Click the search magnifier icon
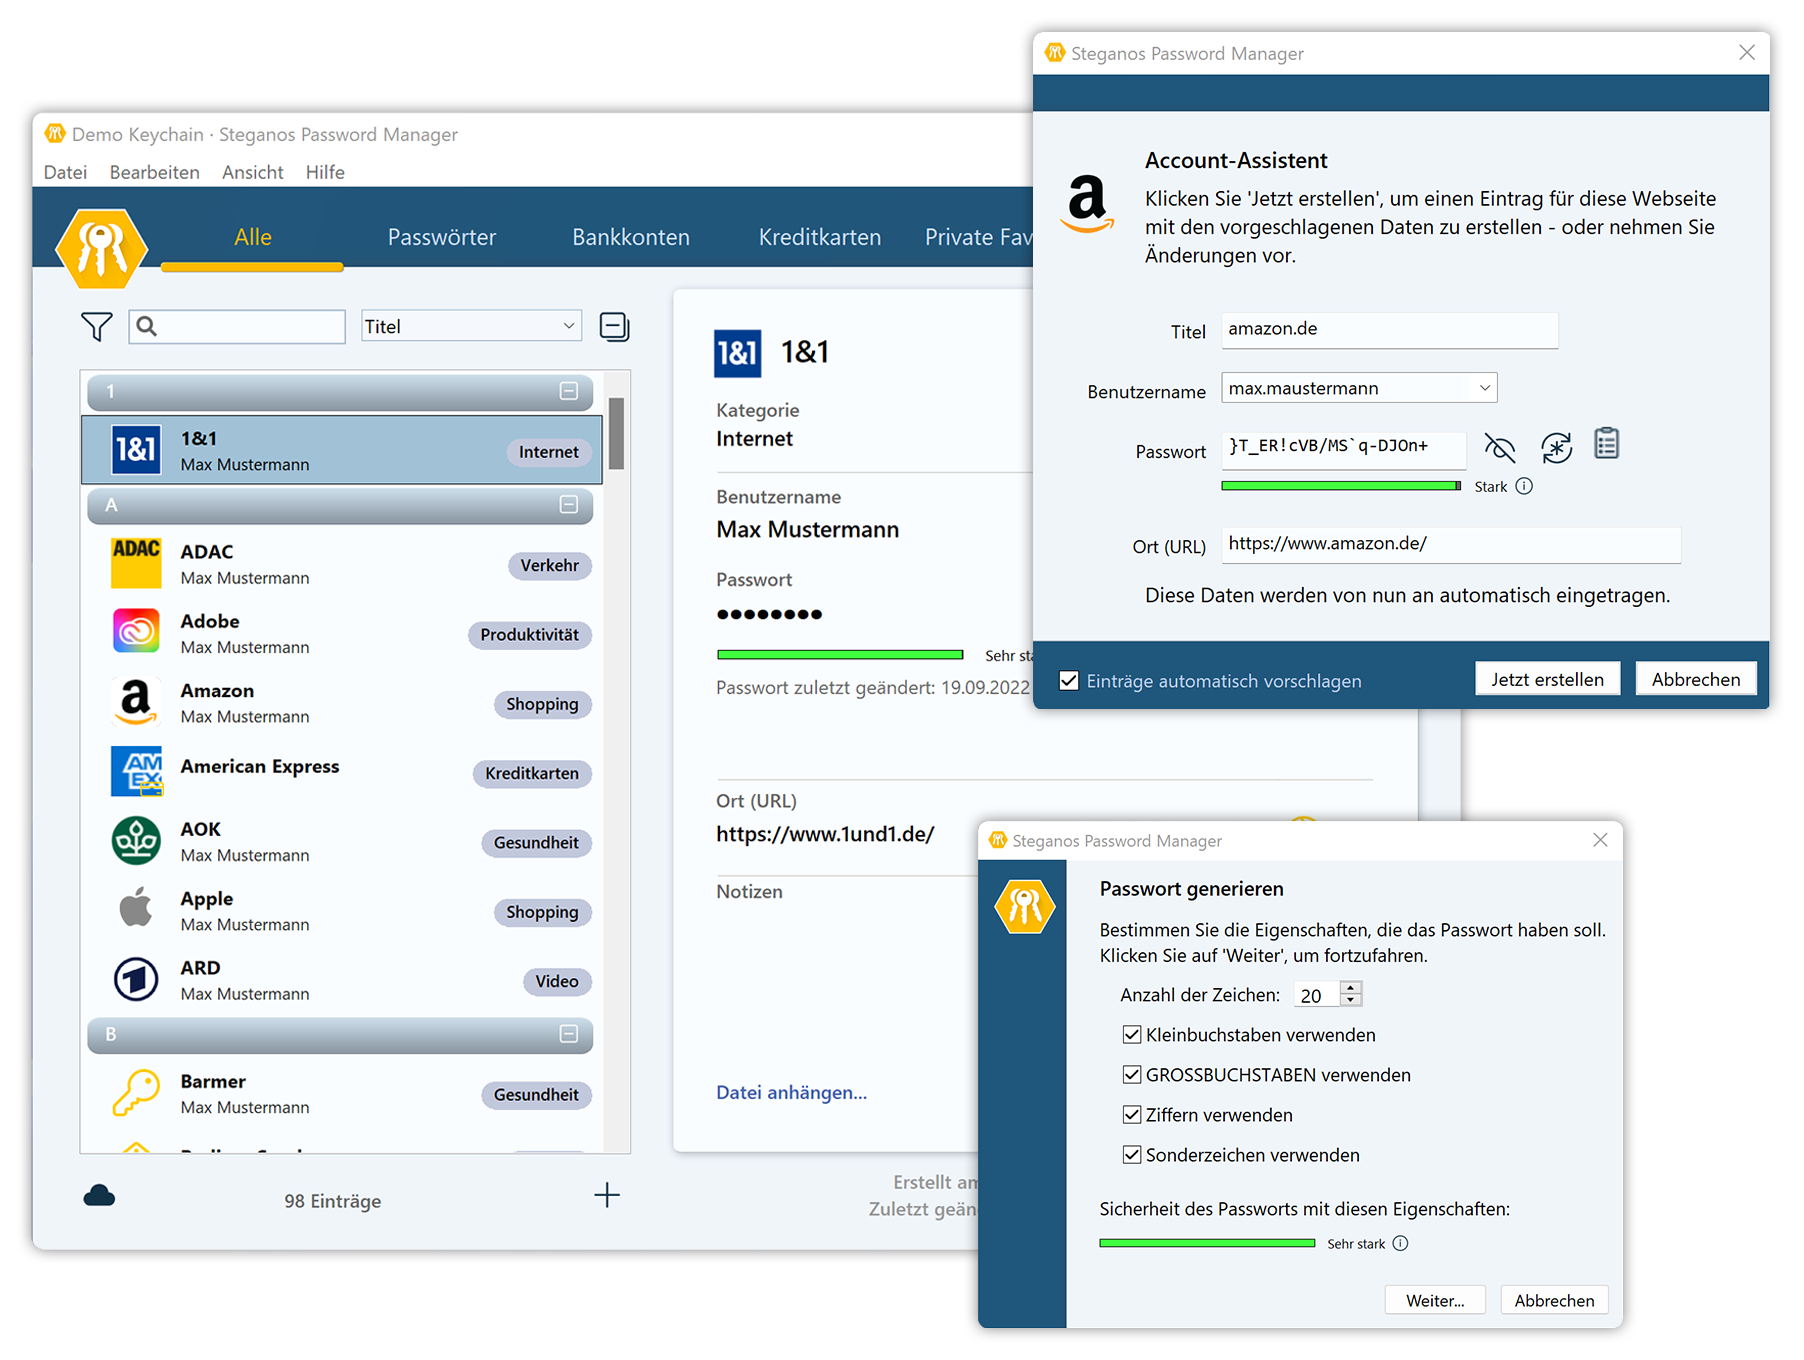Screen dimensions: 1804x1360 (147, 326)
